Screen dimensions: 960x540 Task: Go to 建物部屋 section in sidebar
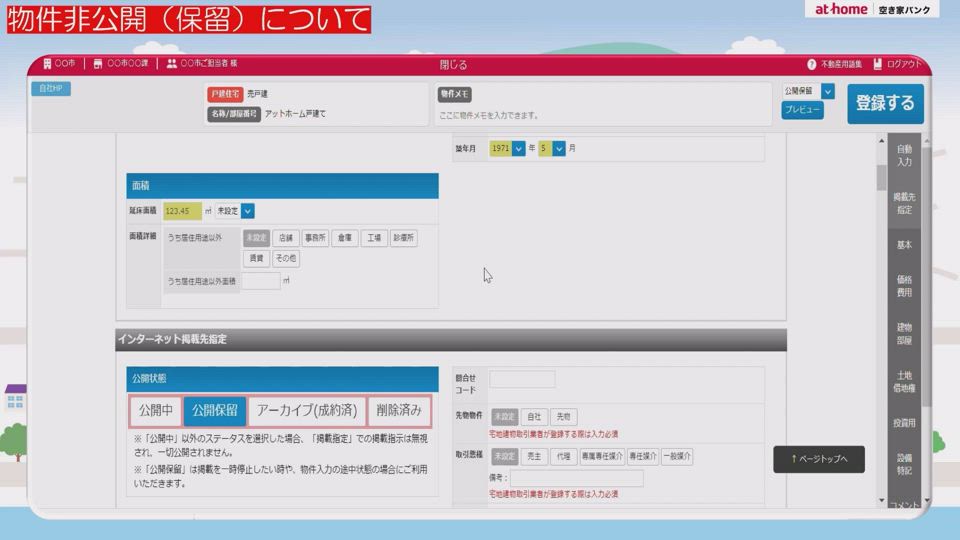coord(904,334)
